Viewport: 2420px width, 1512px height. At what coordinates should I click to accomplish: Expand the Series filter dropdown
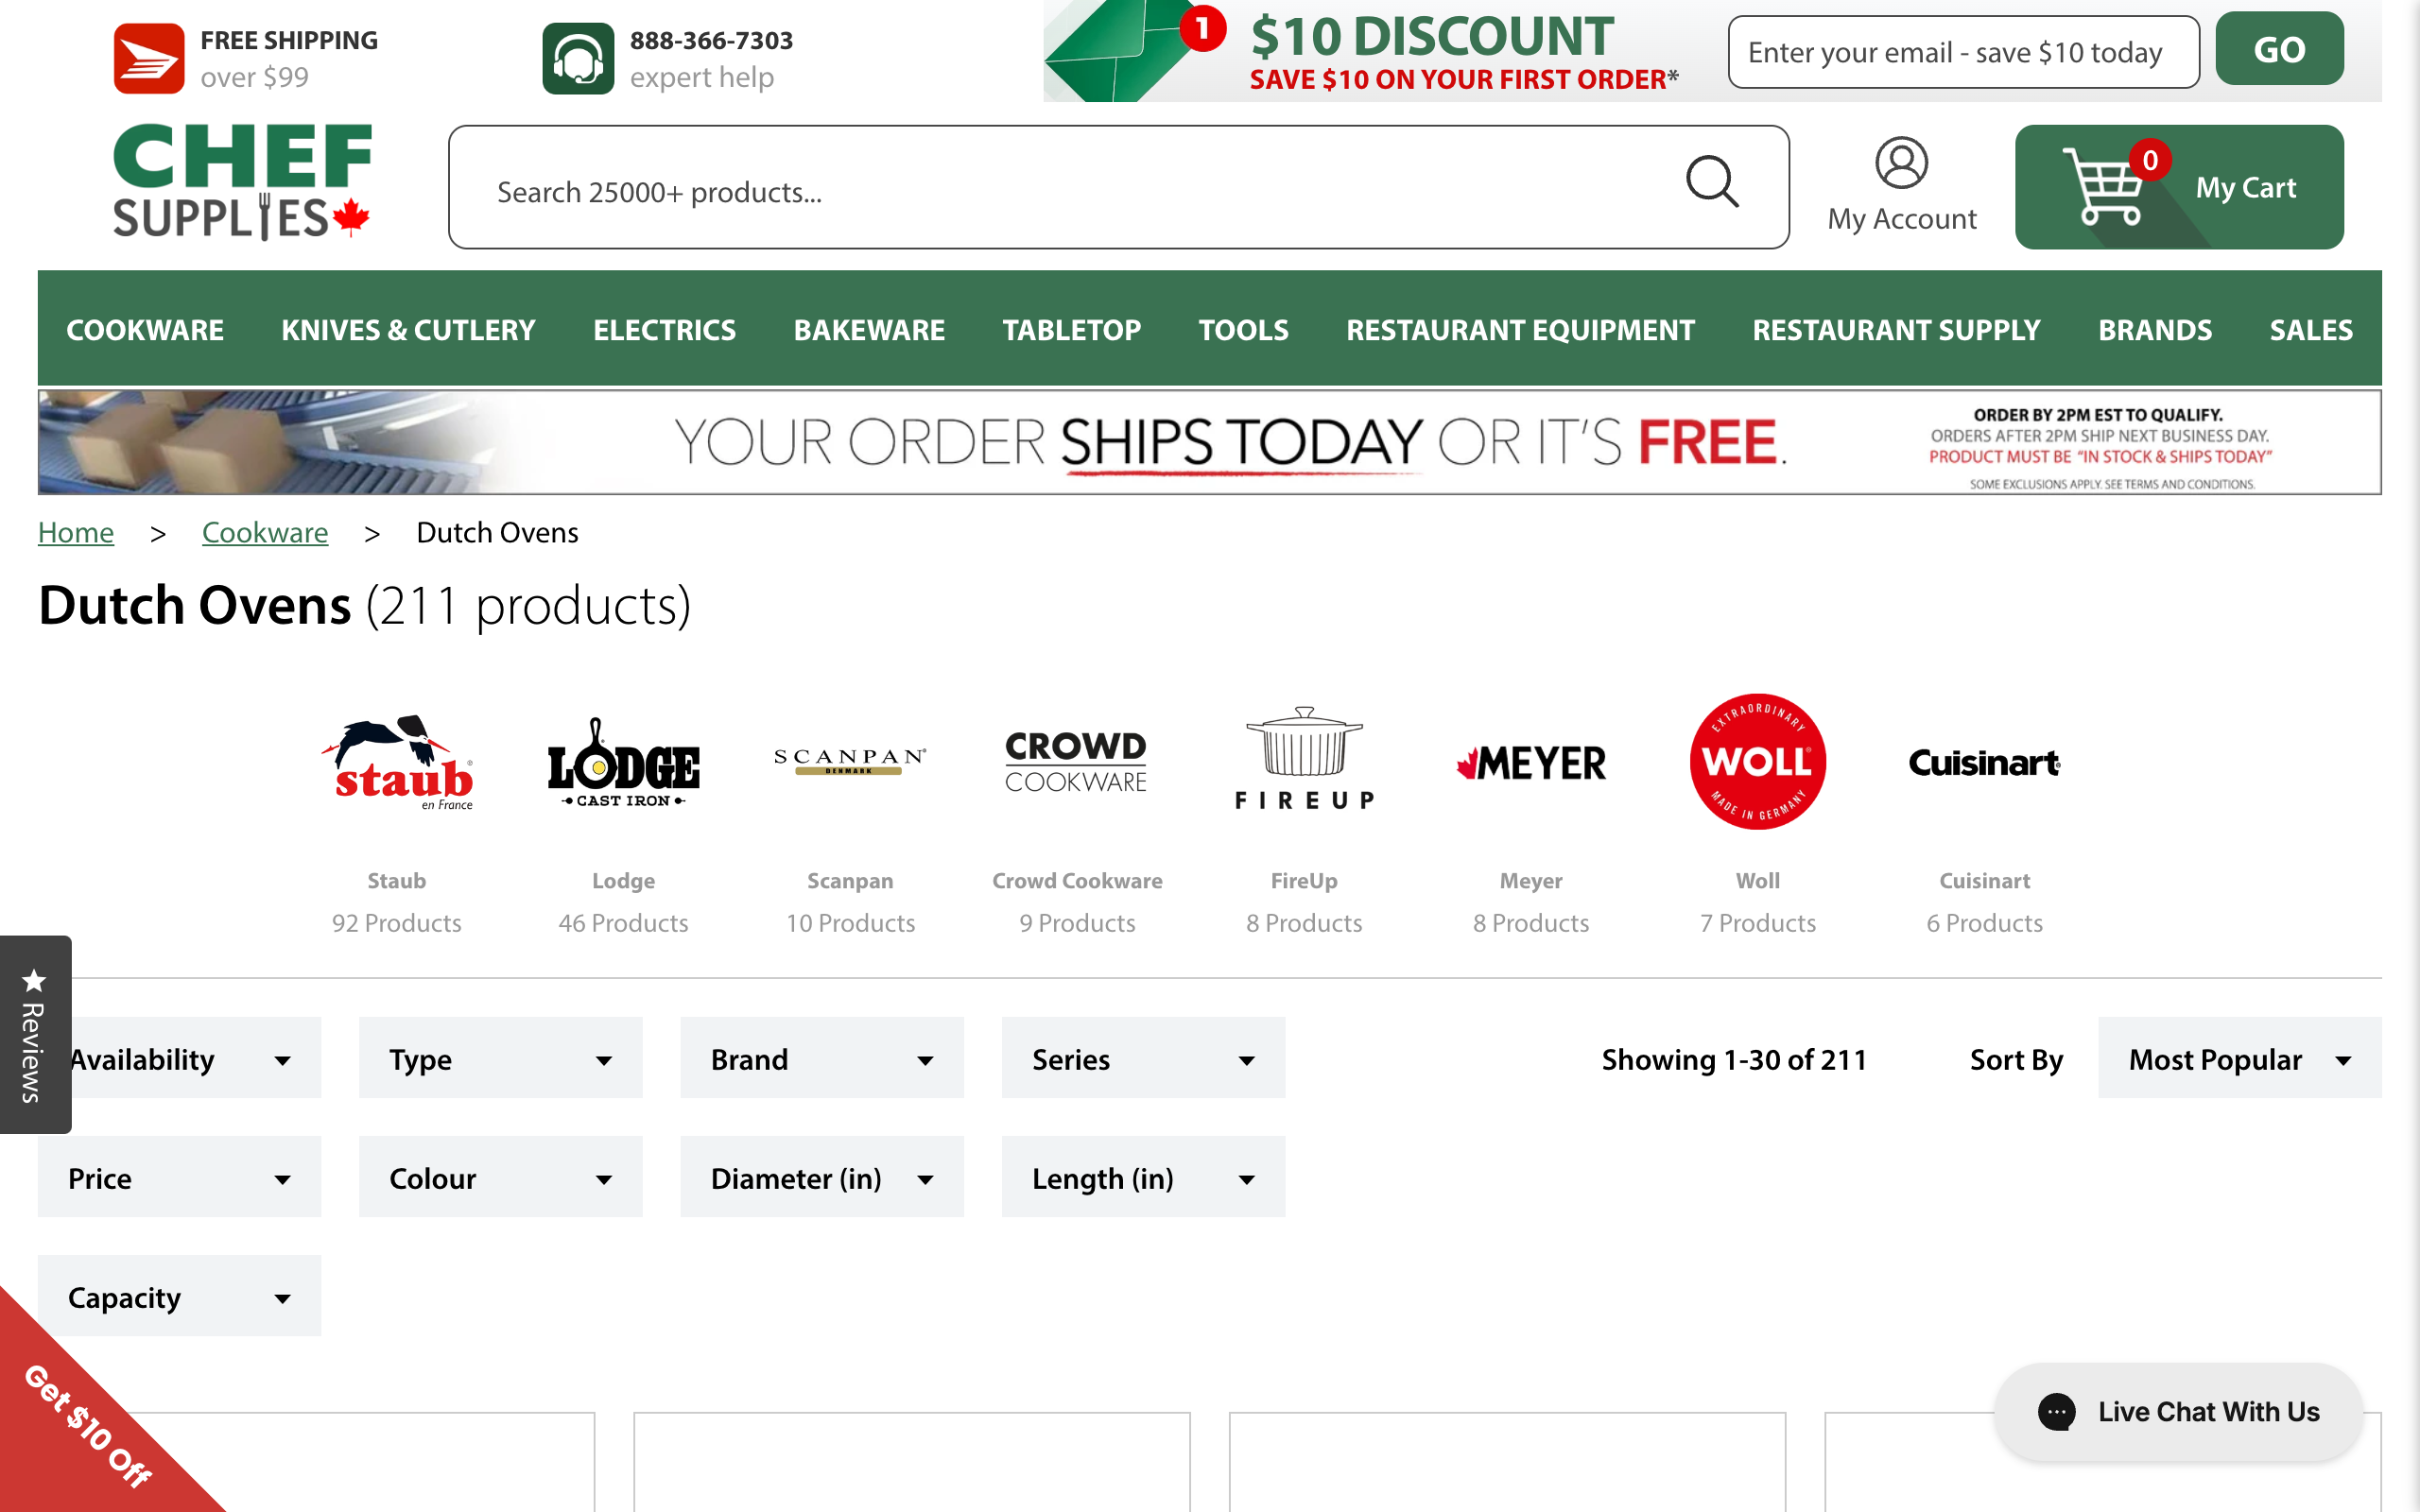pos(1143,1058)
